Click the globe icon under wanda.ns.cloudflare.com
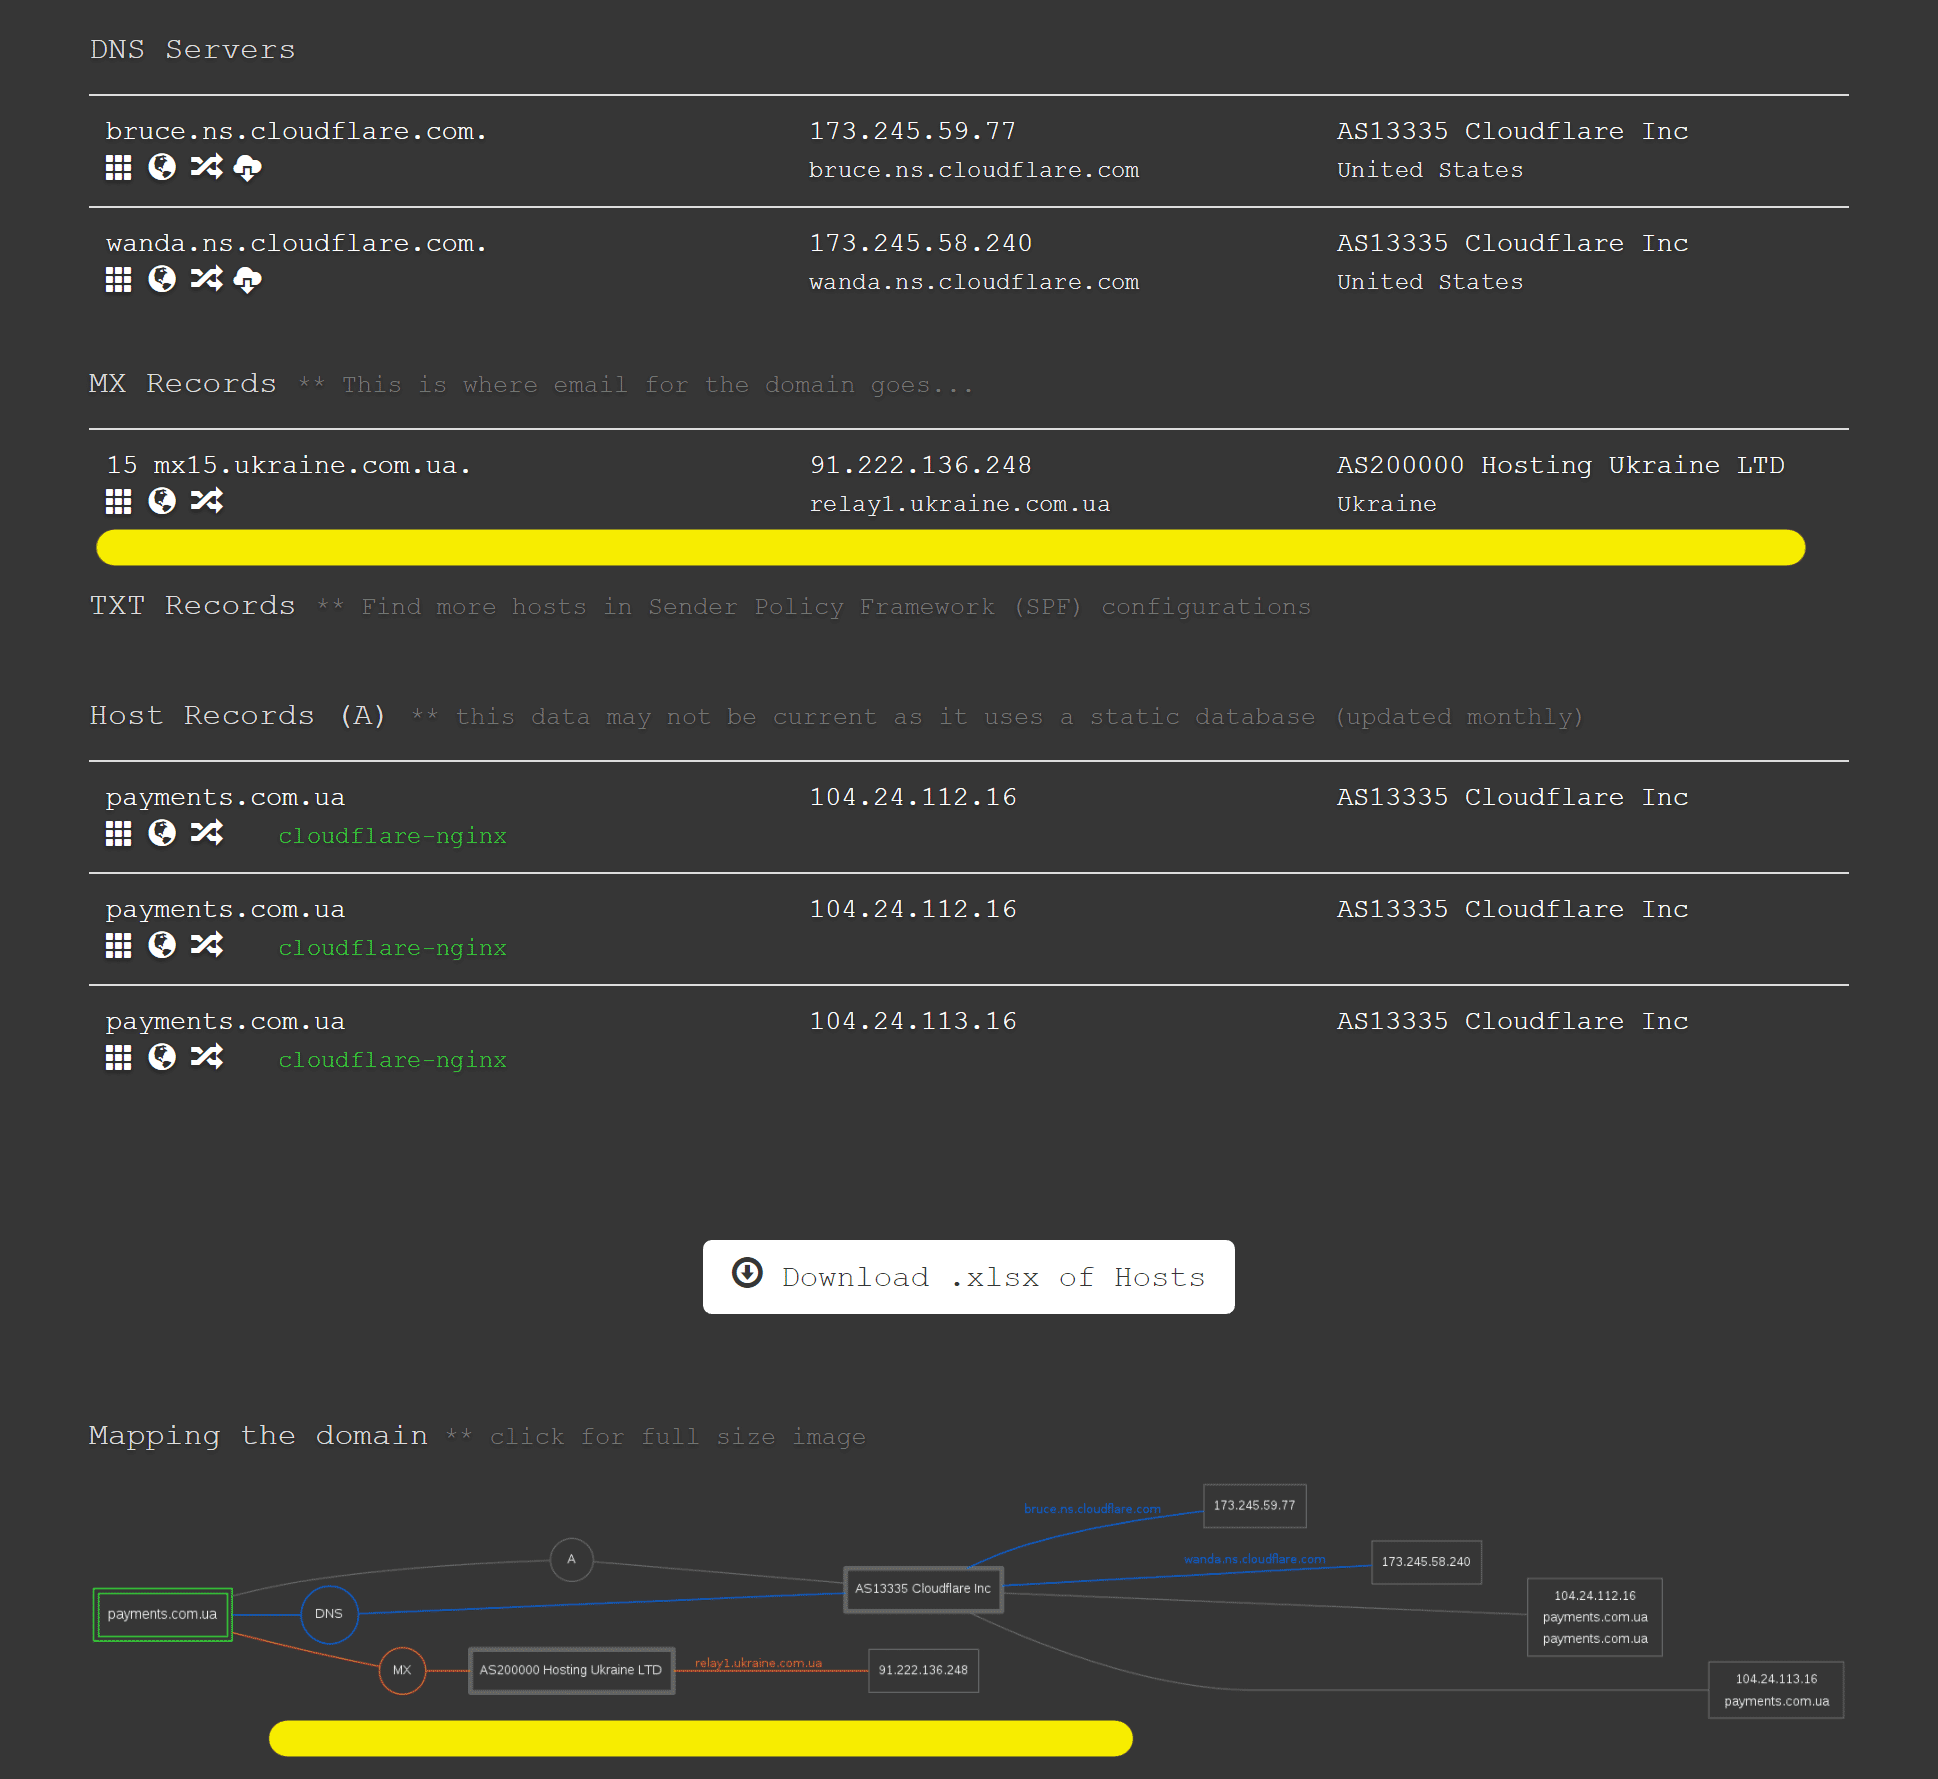This screenshot has height=1779, width=1938. pyautogui.click(x=162, y=279)
